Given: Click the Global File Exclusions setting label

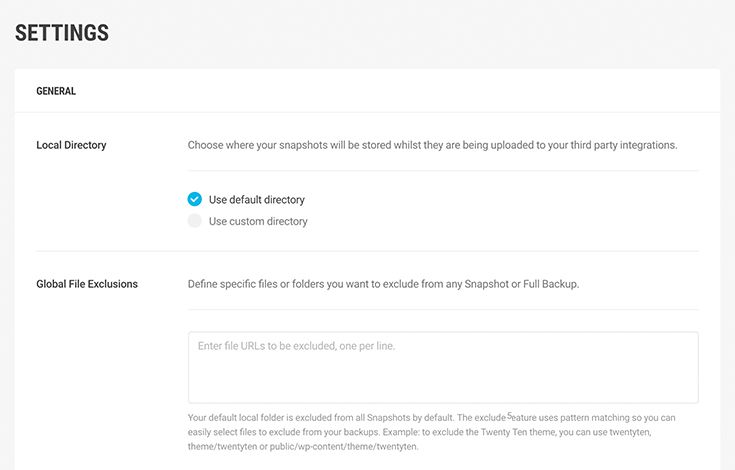Looking at the screenshot, I should click(87, 283).
